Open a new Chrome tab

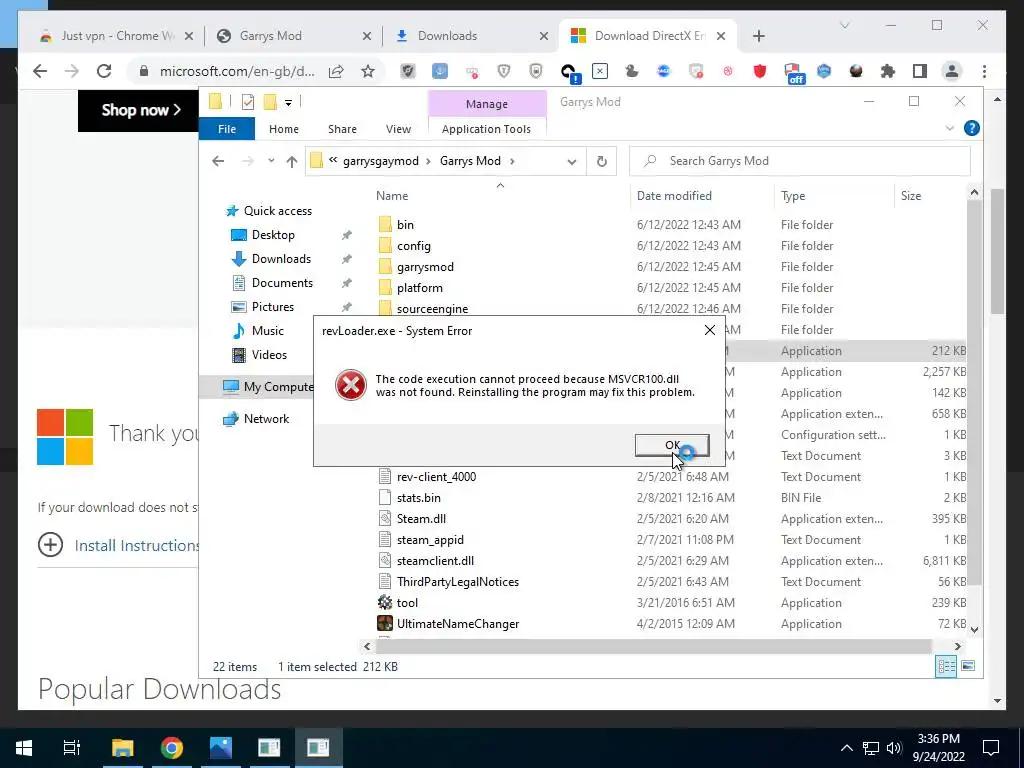758,36
